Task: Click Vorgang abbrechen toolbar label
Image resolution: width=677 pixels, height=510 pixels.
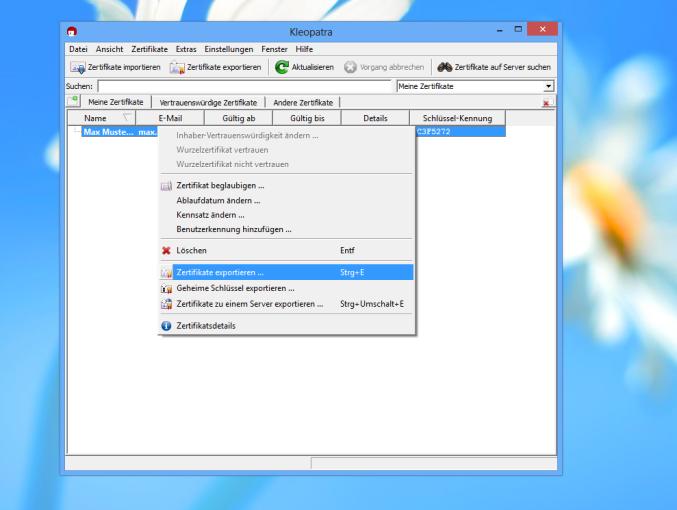Action: (x=392, y=67)
